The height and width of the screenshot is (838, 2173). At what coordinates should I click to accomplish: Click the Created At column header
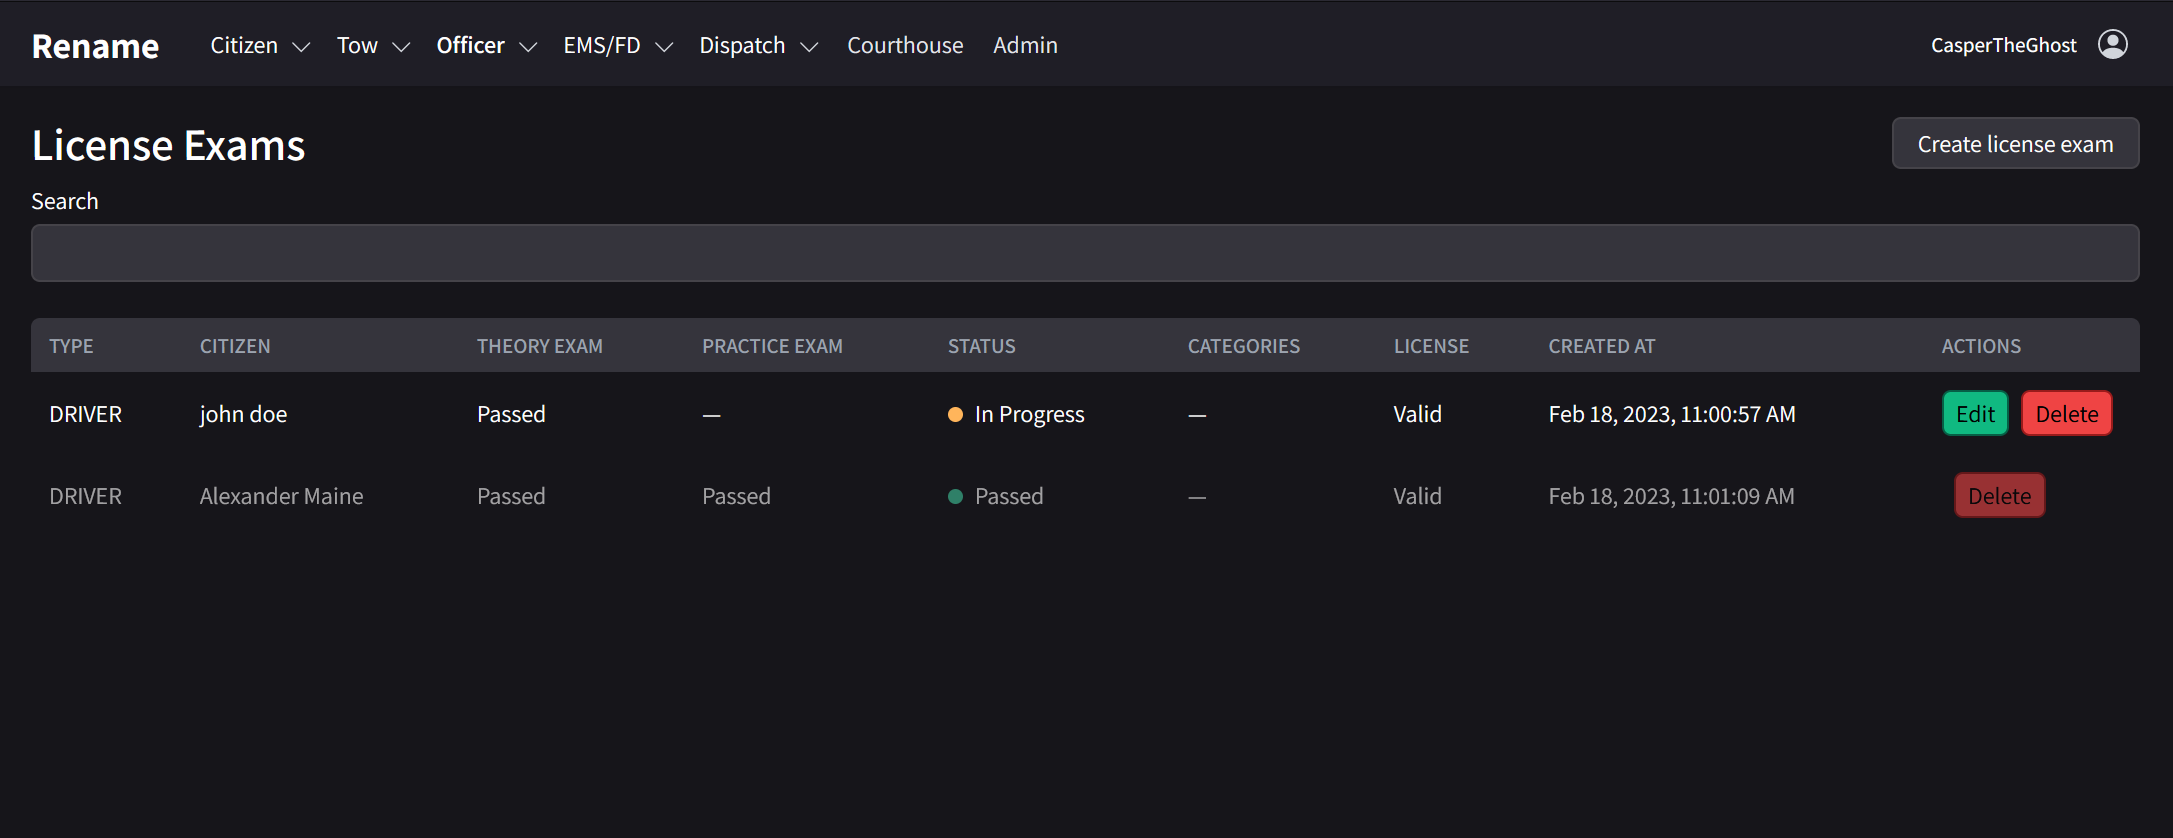(x=1601, y=346)
